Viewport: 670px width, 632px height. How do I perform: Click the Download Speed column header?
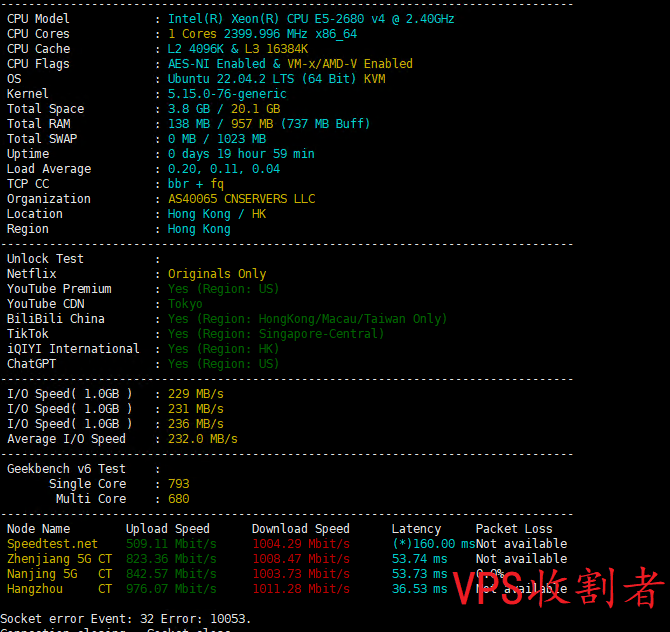(300, 529)
